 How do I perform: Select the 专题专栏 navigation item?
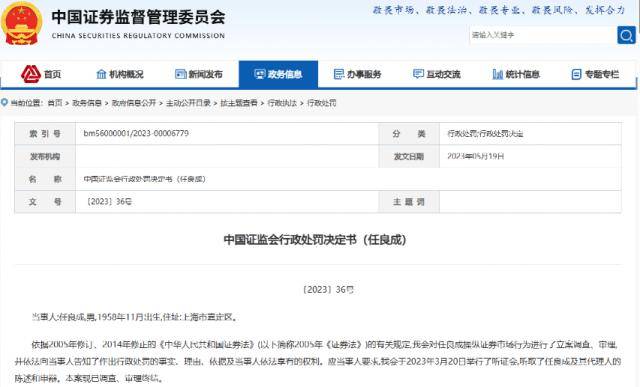point(596,74)
